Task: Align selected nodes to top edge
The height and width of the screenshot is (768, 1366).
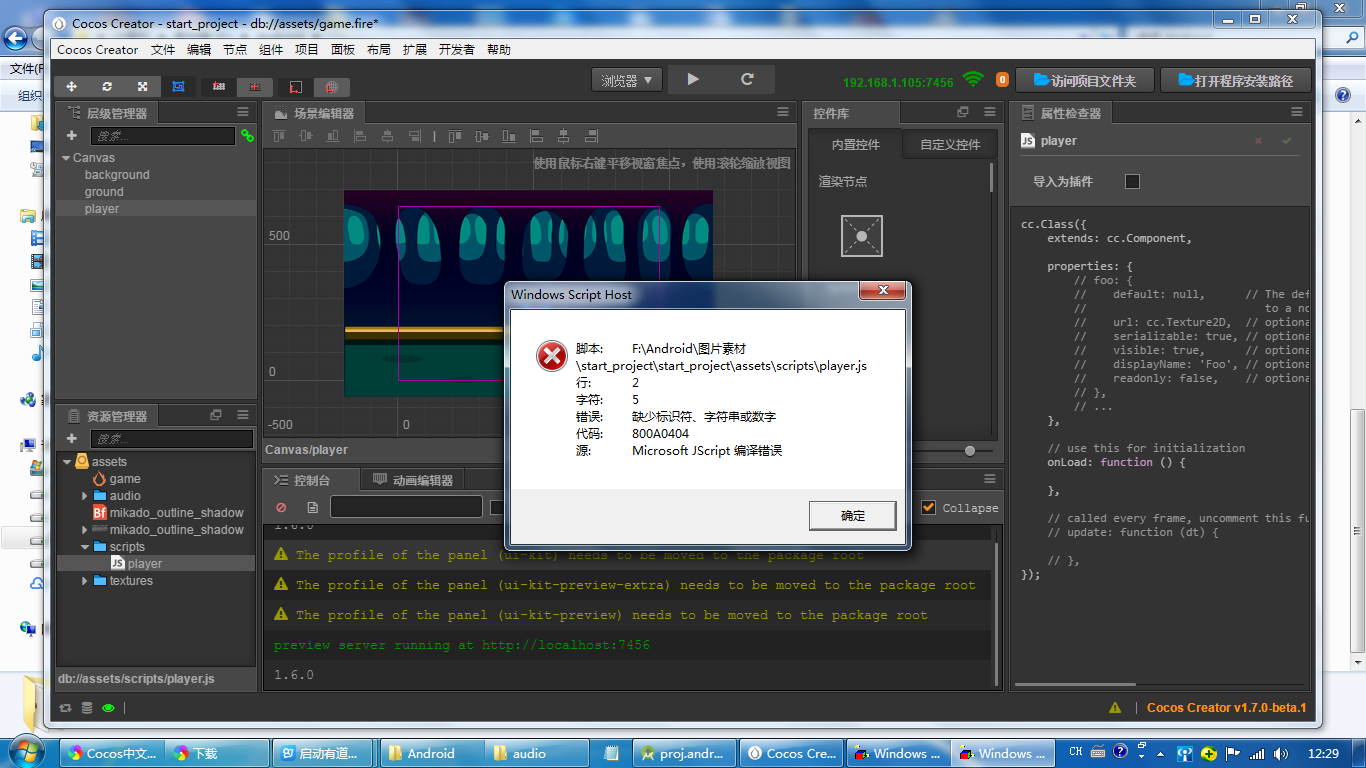Action: coord(278,136)
